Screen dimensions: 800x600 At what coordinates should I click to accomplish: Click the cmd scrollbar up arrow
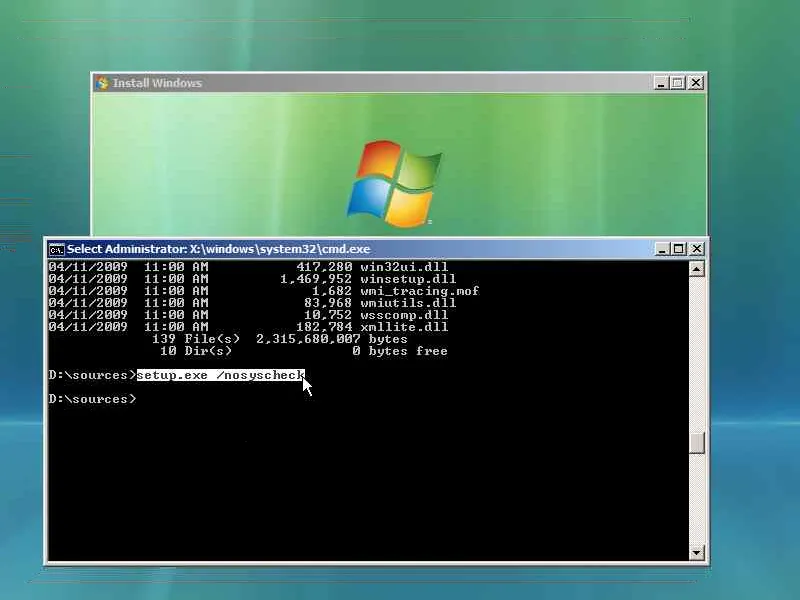pos(696,269)
